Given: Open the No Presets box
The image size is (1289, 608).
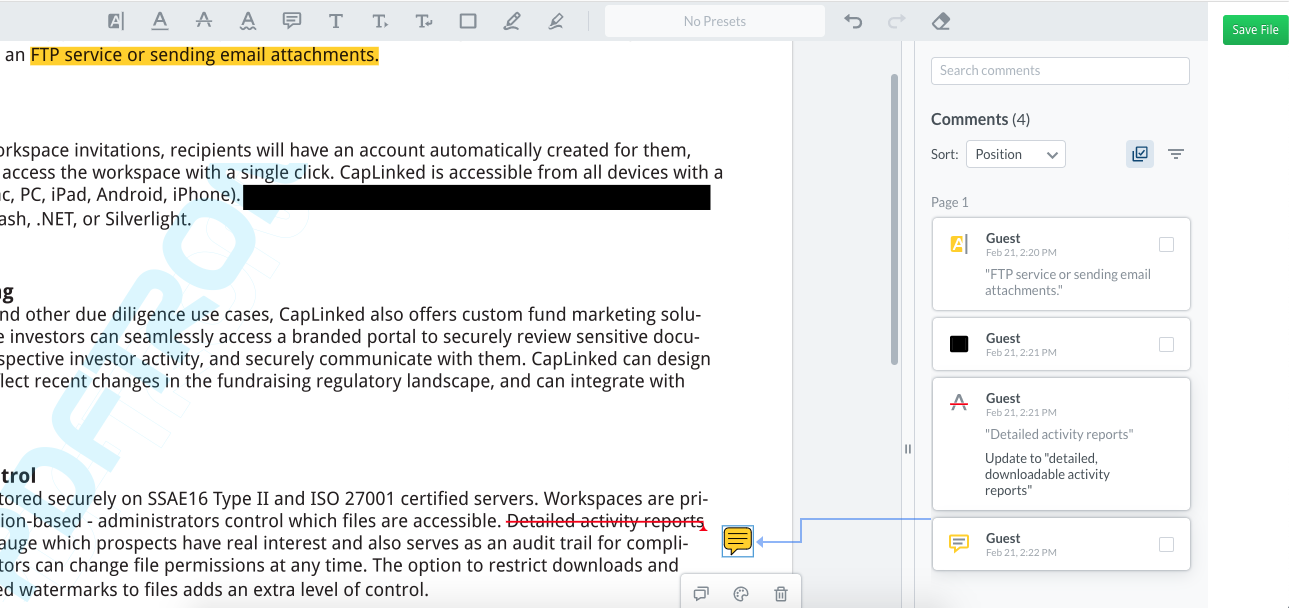Looking at the screenshot, I should [x=715, y=21].
